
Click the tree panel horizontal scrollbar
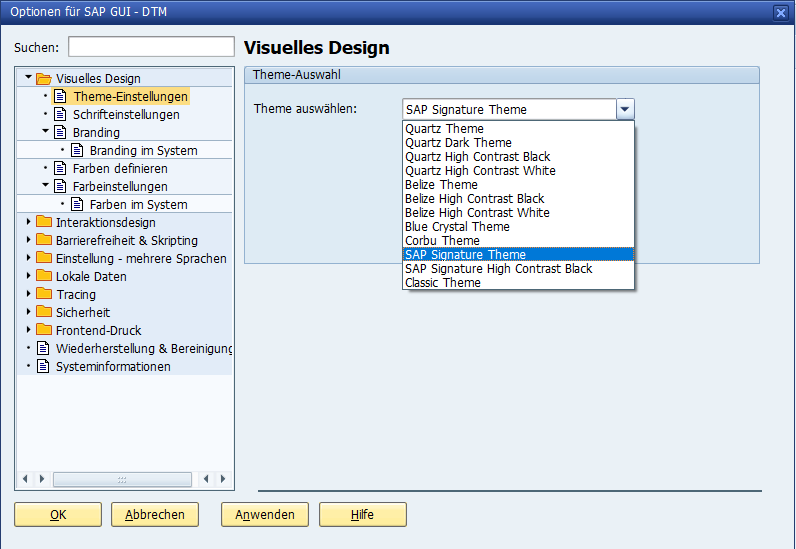click(x=122, y=479)
